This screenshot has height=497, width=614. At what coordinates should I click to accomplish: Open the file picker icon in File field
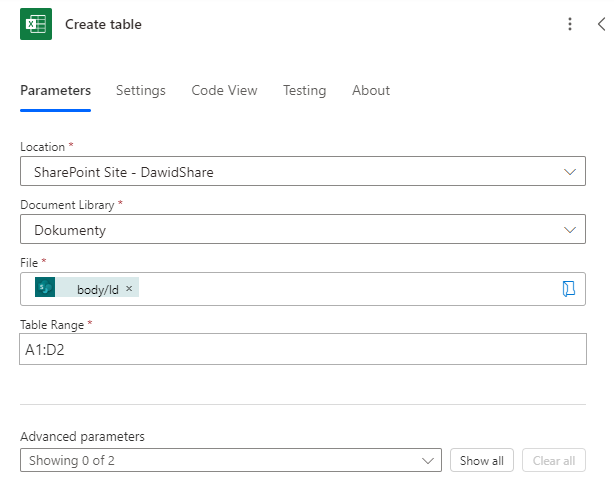569,289
